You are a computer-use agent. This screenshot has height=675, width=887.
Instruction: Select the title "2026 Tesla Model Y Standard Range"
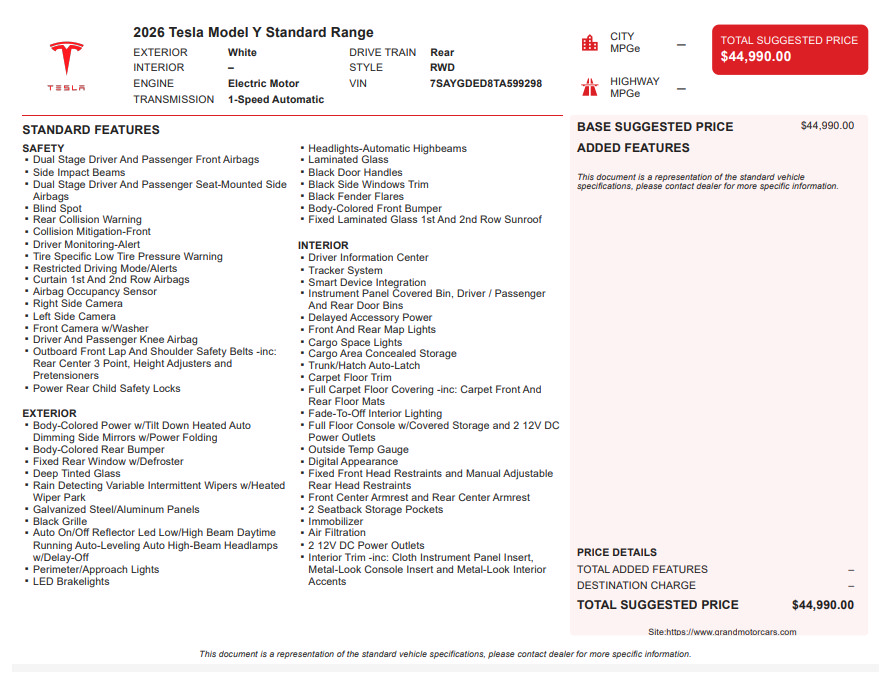coord(253,32)
